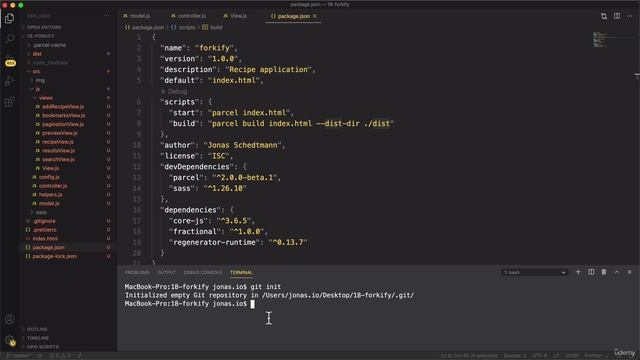Open .prettierrc file in explorer
This screenshot has width=640, height=360.
point(44,230)
